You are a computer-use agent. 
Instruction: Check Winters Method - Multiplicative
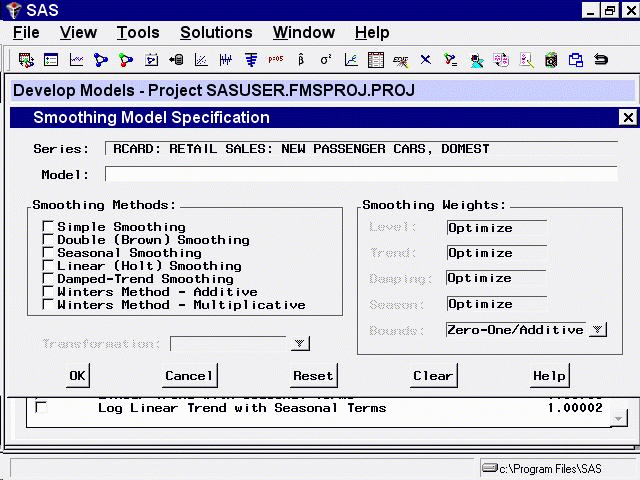(x=48, y=304)
